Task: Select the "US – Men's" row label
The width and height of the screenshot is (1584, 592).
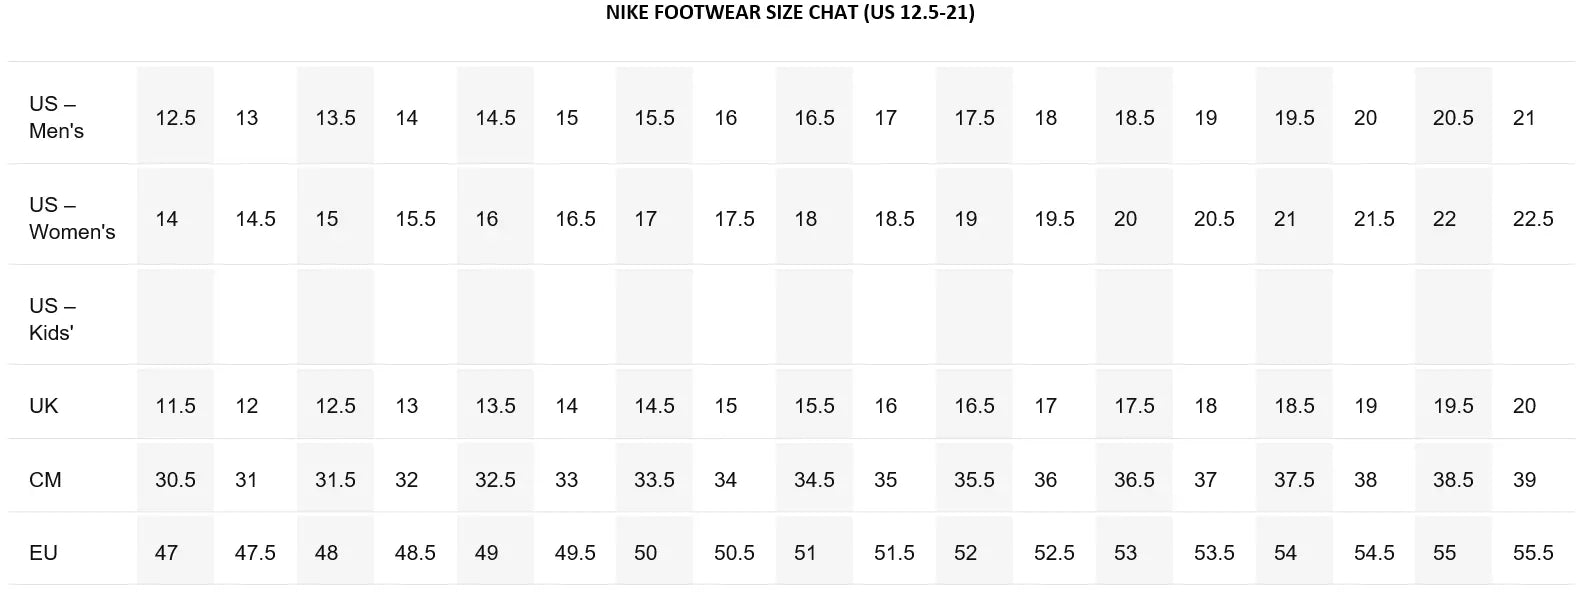Action: [x=56, y=117]
